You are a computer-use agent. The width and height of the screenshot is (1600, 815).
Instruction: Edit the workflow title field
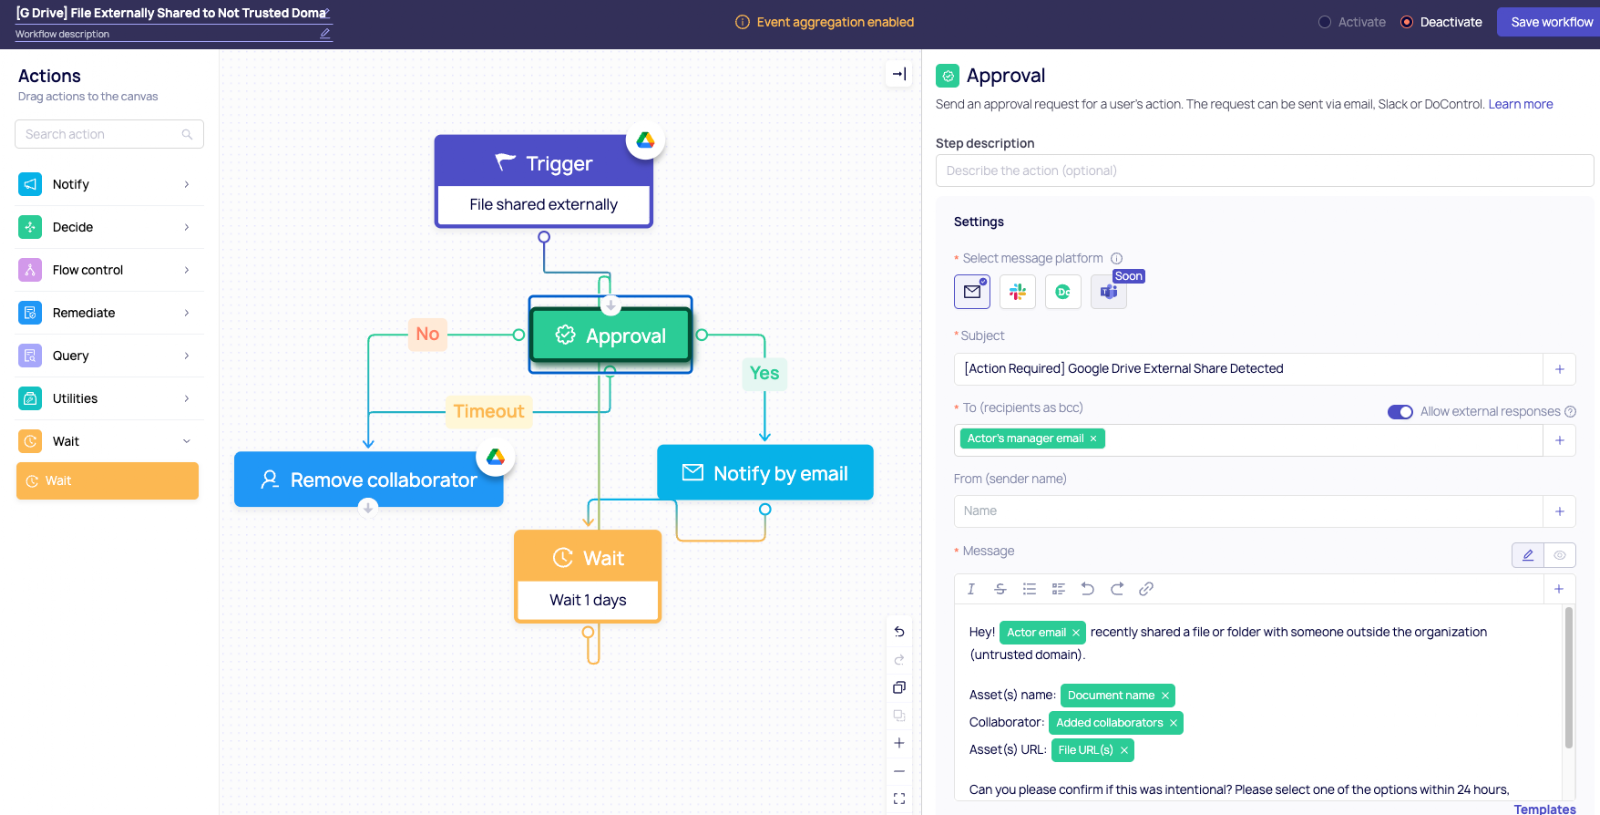(173, 13)
